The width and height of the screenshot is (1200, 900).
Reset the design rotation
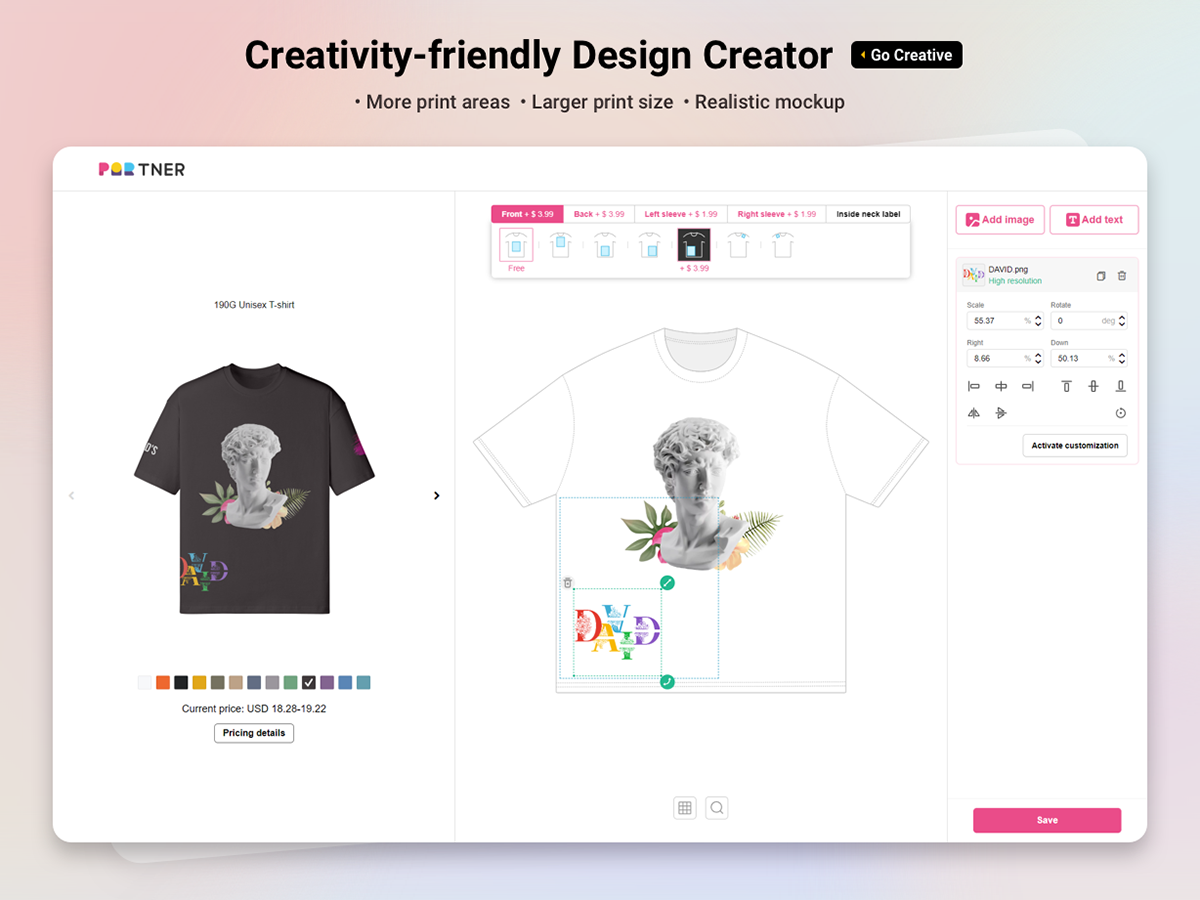click(1120, 413)
